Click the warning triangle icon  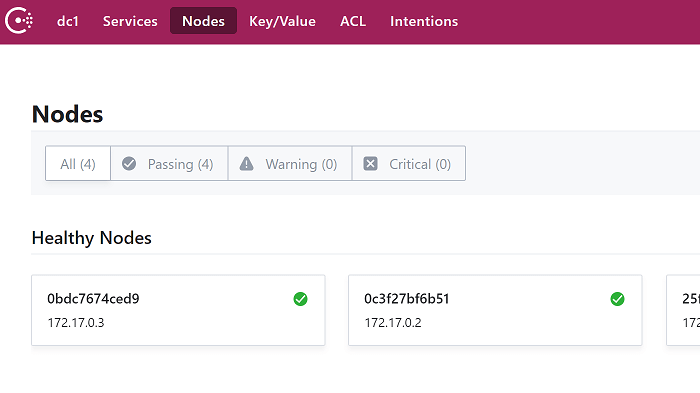246,163
